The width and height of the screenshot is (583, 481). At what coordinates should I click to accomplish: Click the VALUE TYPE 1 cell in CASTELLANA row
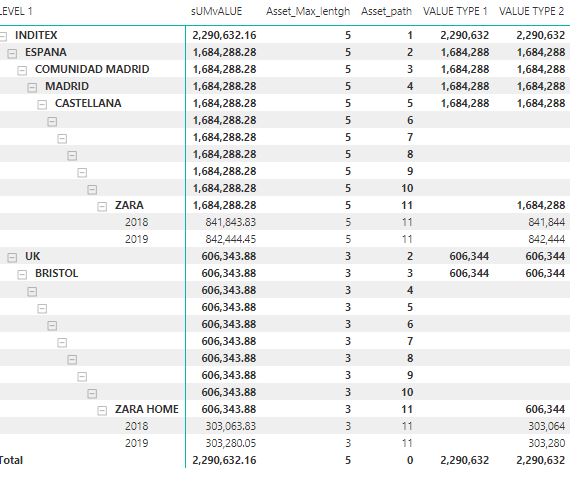465,103
